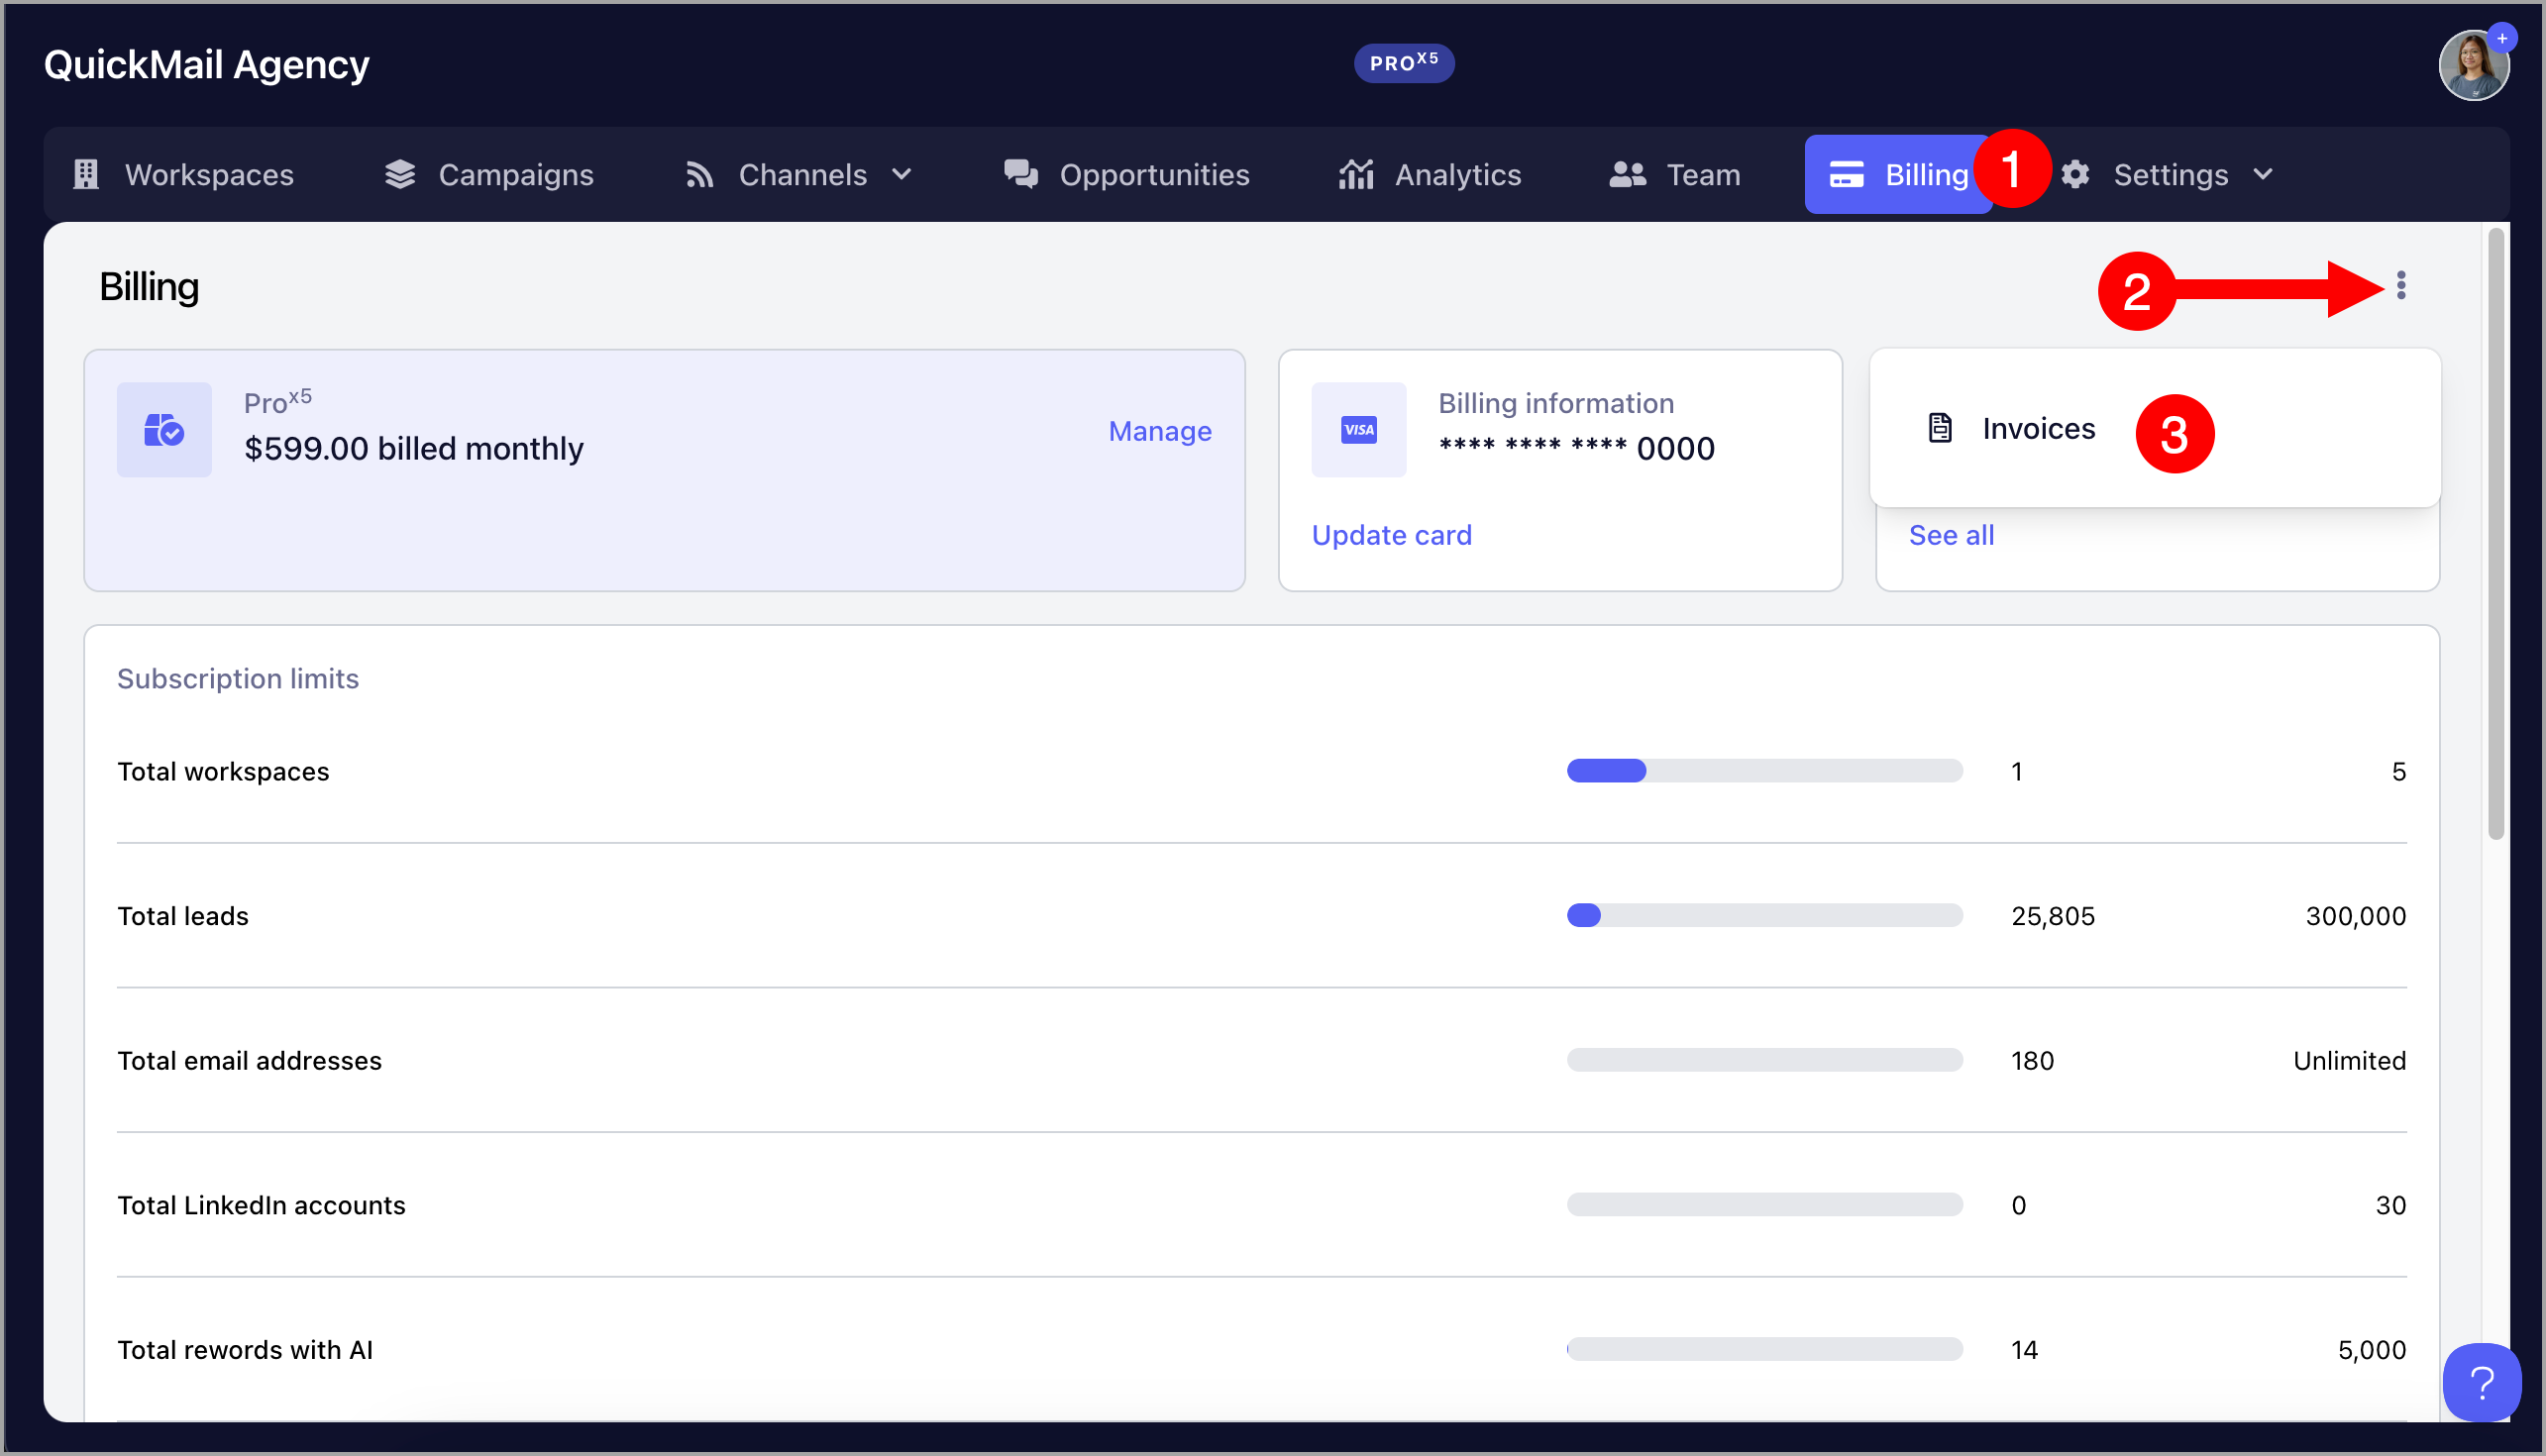Image resolution: width=2546 pixels, height=1456 pixels.
Task: Click the Total leads label
Action: point(183,916)
